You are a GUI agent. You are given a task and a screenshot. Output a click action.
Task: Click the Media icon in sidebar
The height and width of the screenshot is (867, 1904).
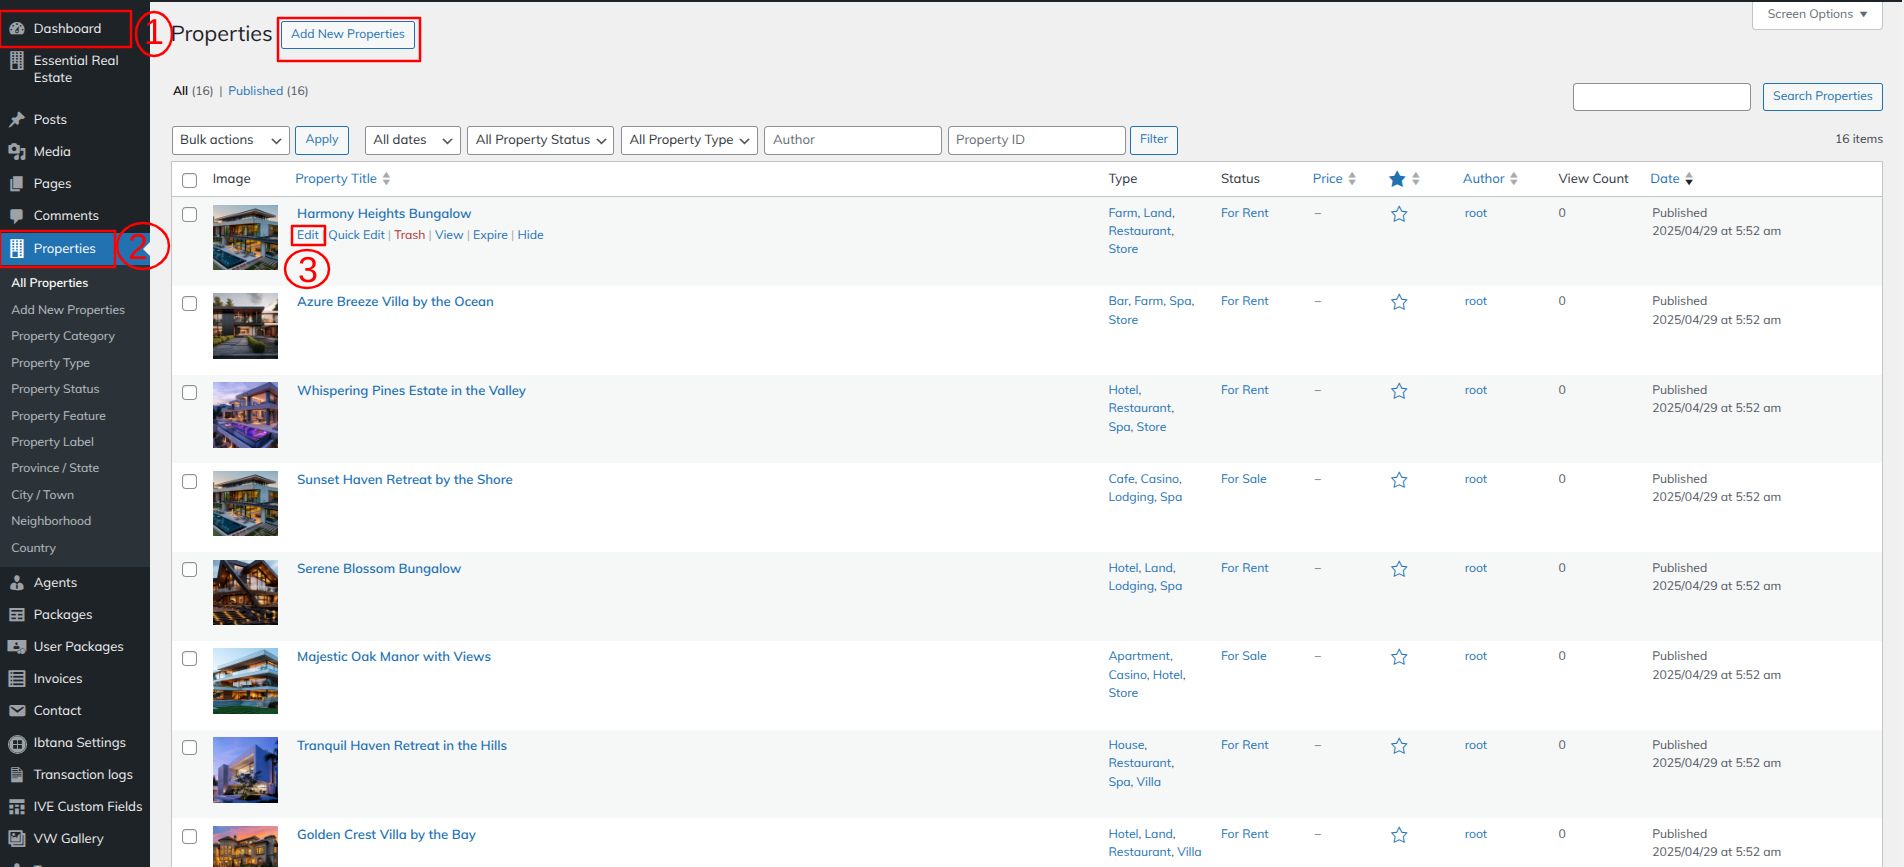coord(17,152)
